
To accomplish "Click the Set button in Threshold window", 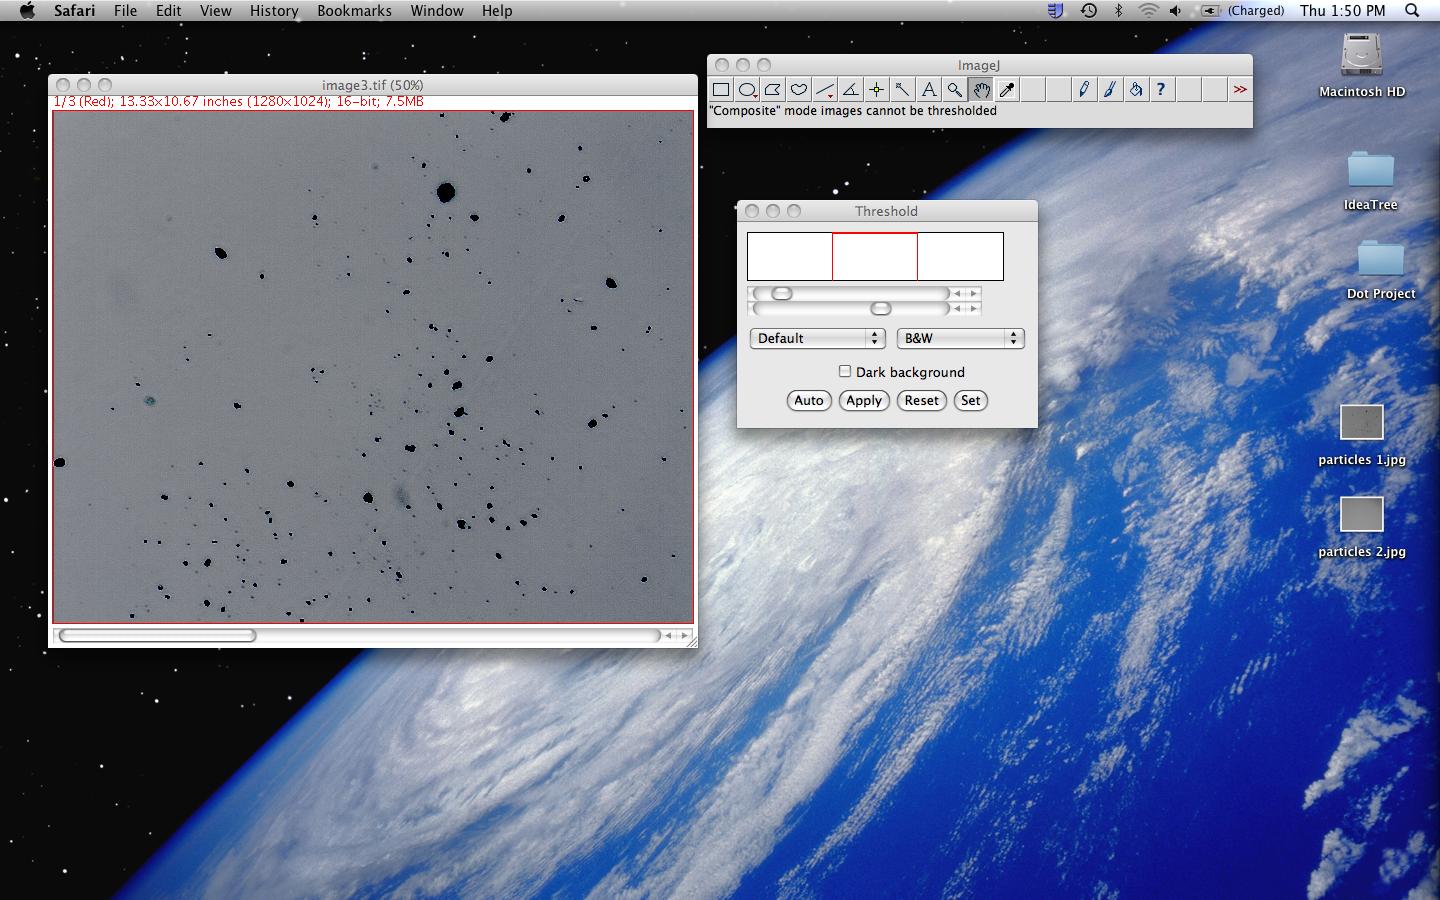I will tap(970, 400).
